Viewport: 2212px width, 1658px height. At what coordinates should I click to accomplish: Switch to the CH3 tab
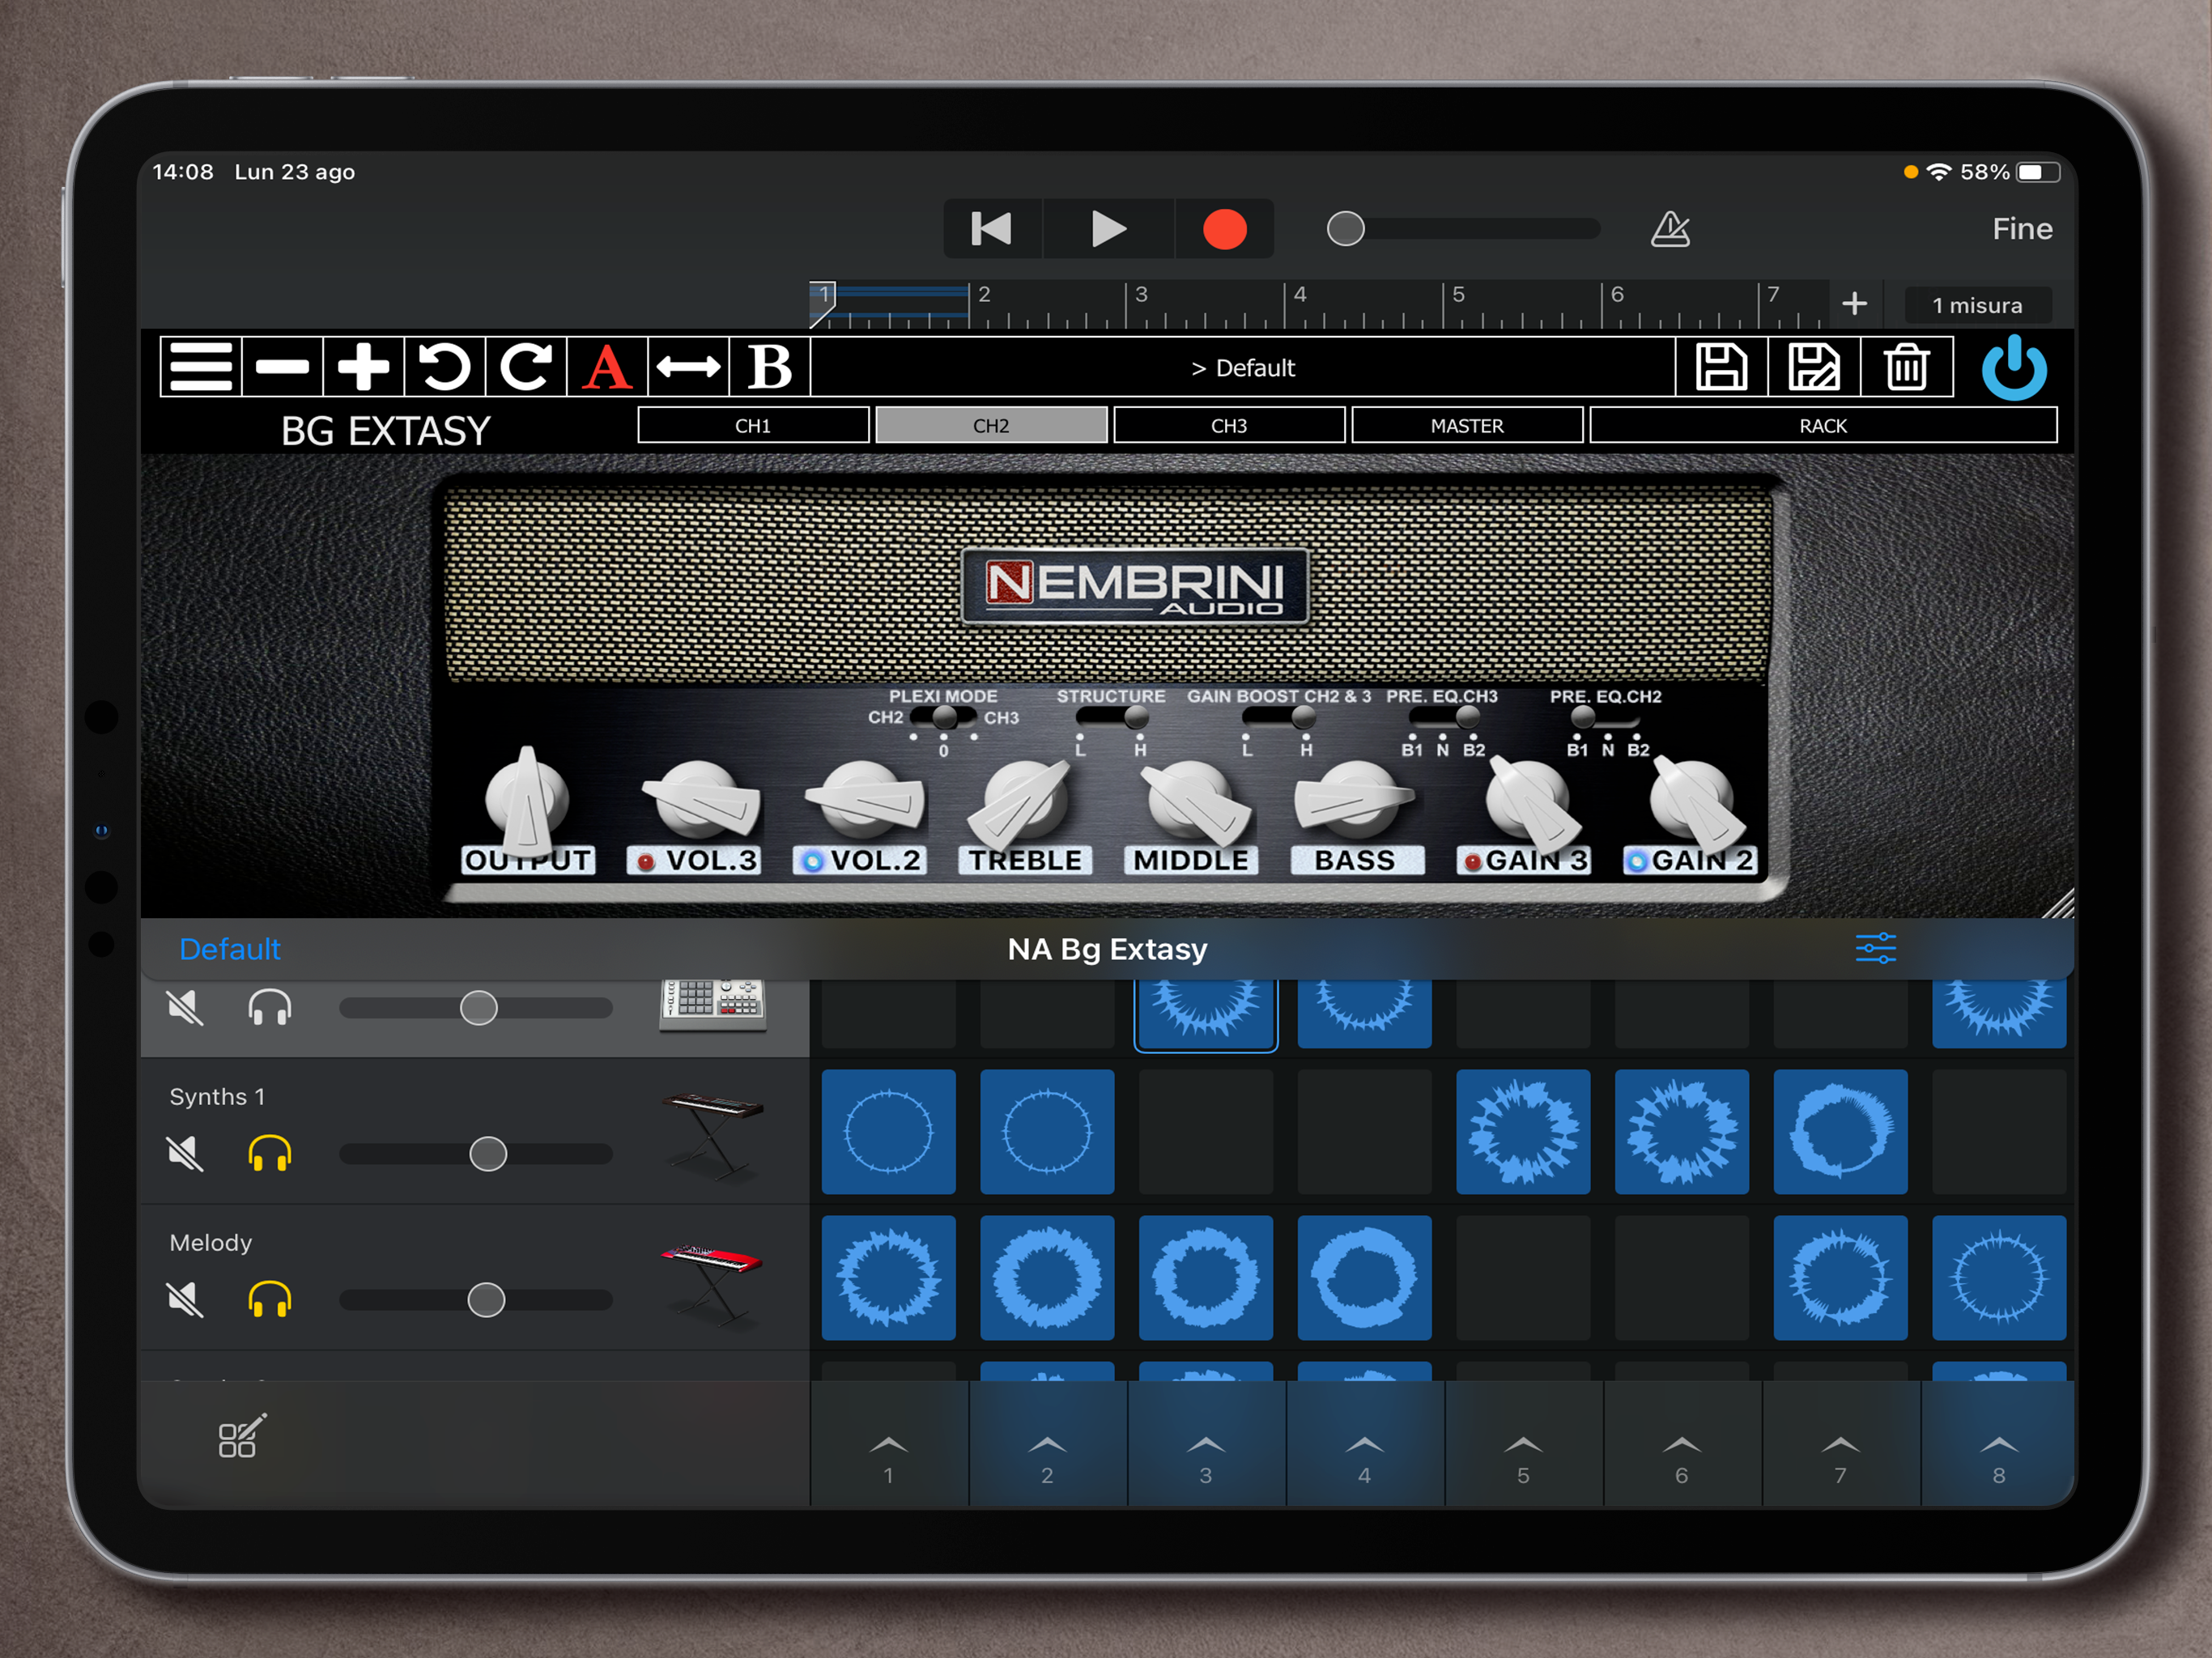coord(1228,426)
